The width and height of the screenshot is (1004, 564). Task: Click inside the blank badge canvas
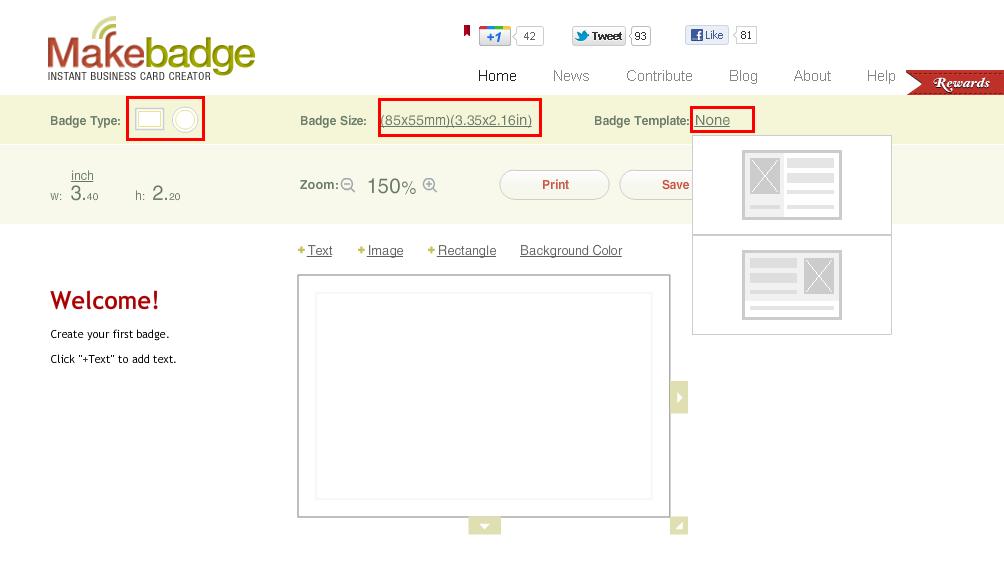pos(483,396)
